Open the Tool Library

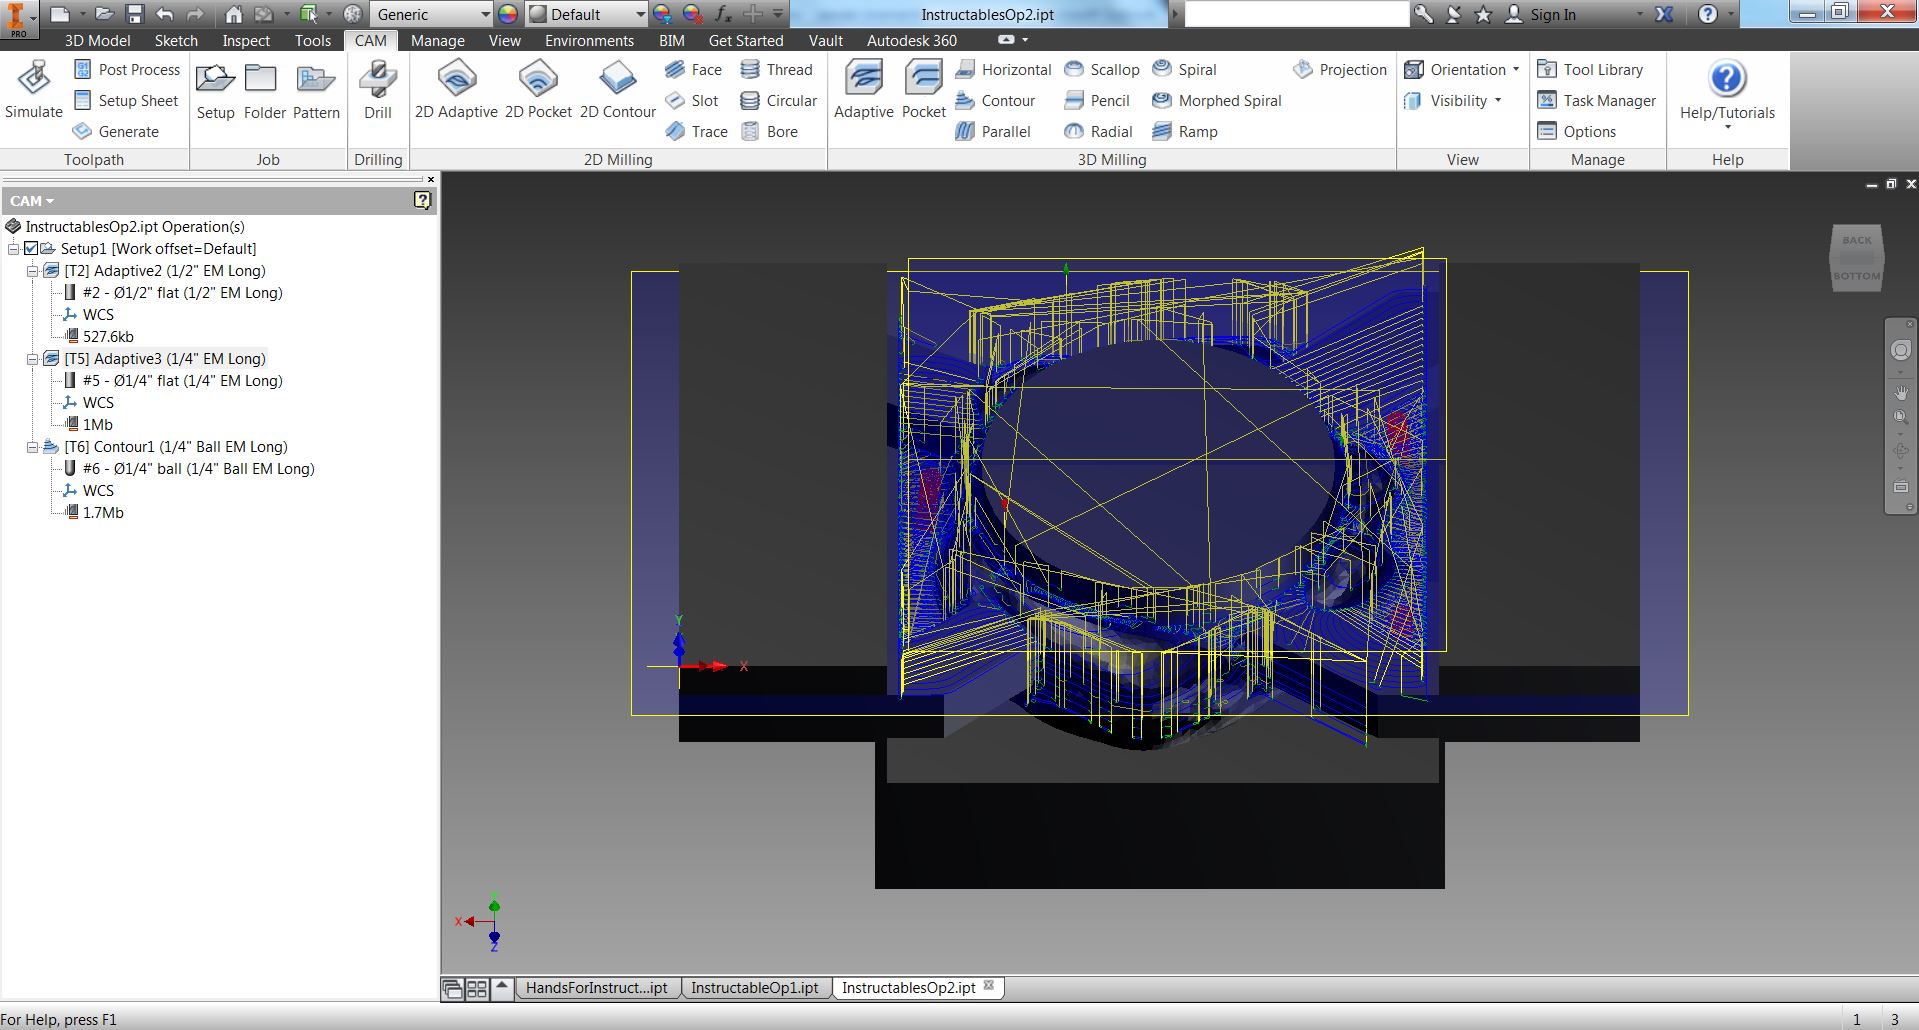[1590, 69]
